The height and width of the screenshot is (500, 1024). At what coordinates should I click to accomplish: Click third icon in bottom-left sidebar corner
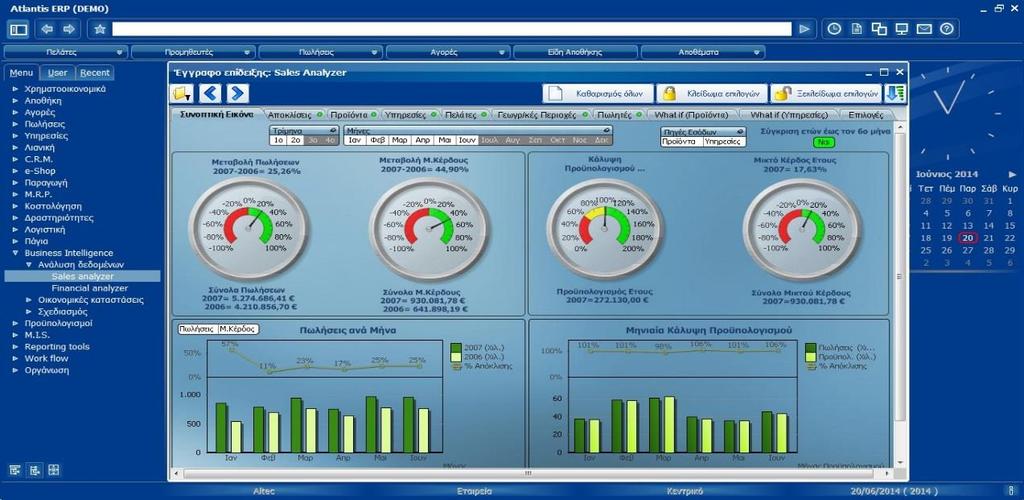(54, 470)
